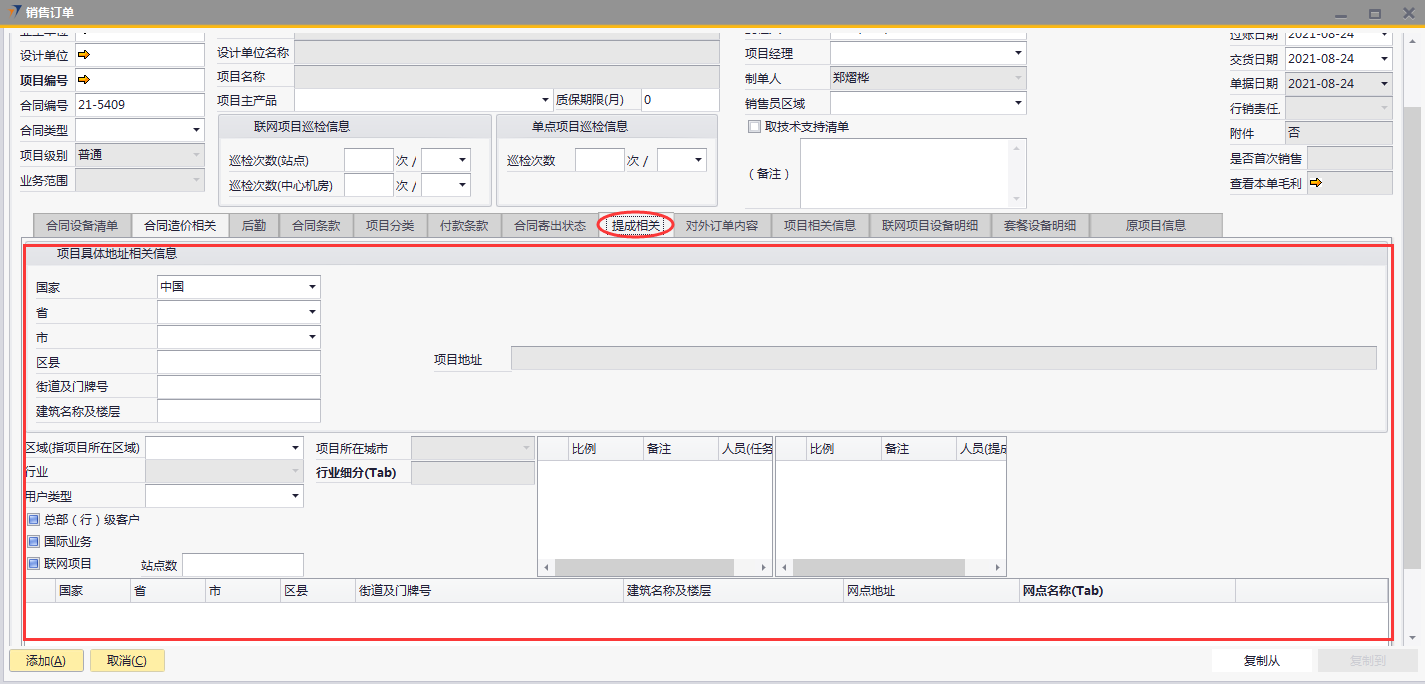1425x684 pixels.
Task: Click the yellow arrow beside 查看本单毛利
Action: tap(1316, 183)
